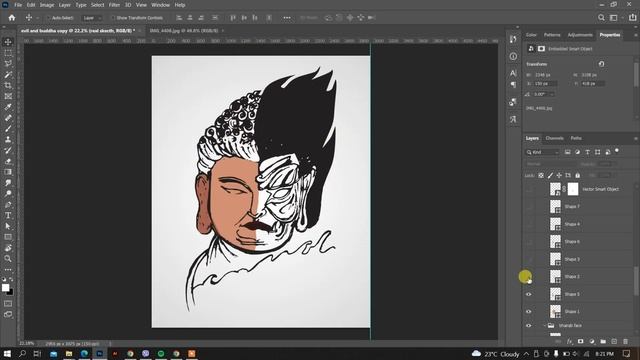The width and height of the screenshot is (640, 360).
Task: Select the Spot Healing Brush tool
Action: [x=8, y=118]
